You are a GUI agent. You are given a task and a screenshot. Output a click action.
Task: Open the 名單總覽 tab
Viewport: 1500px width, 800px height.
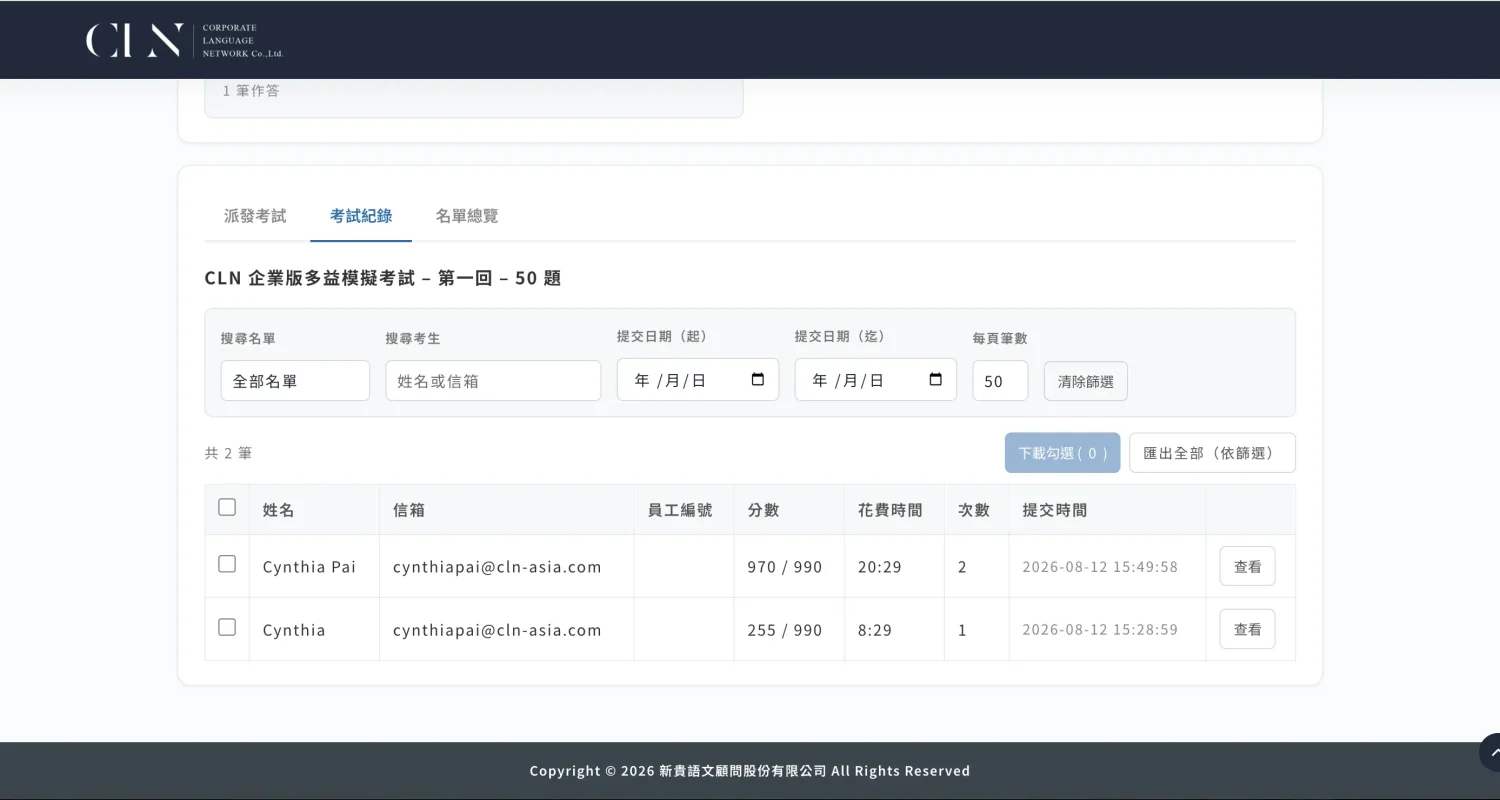[x=467, y=216]
